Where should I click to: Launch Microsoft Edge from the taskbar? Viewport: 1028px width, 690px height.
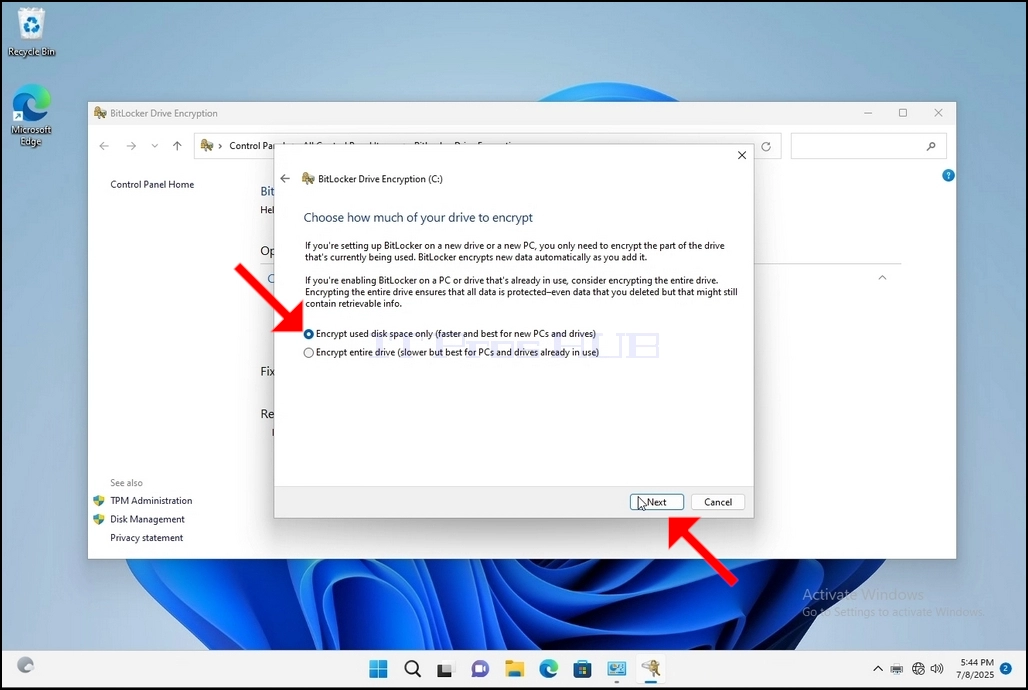[548, 668]
